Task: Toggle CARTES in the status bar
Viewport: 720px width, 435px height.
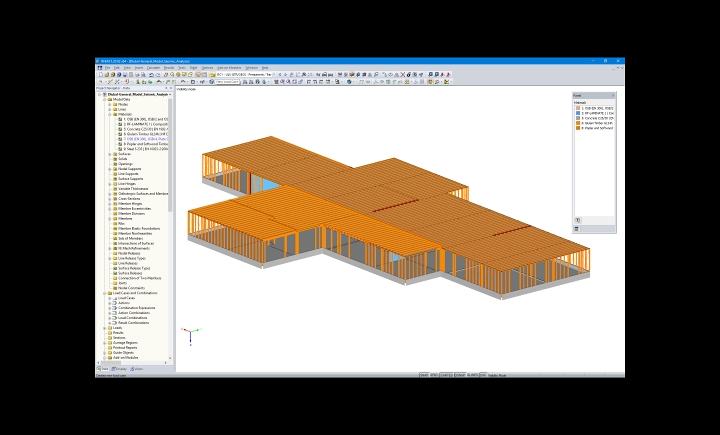Action: pos(446,375)
